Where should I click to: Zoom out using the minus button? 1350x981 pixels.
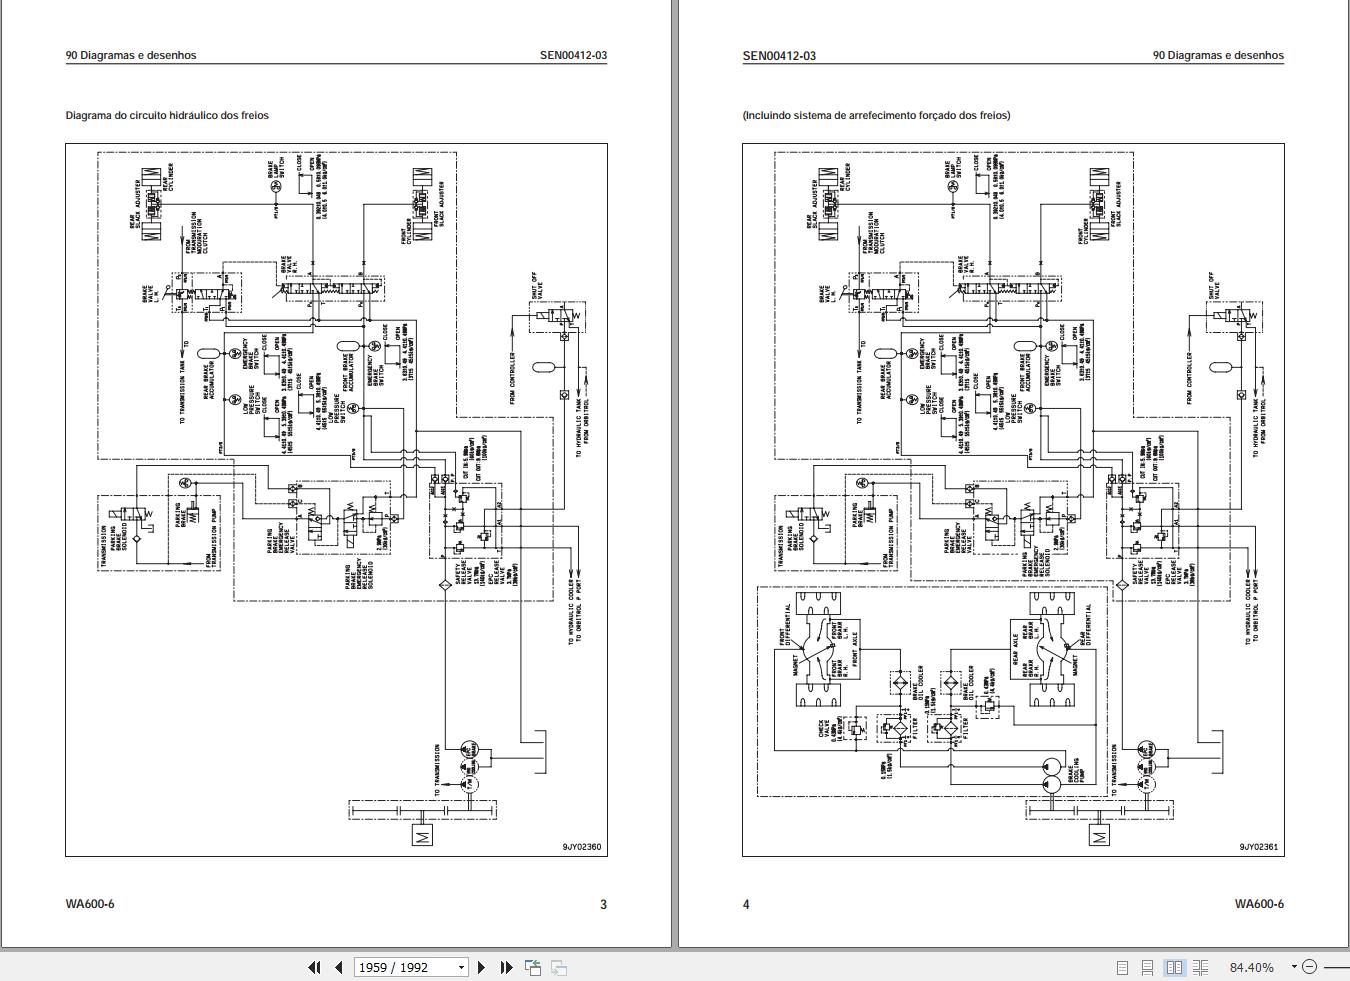pyautogui.click(x=1310, y=967)
